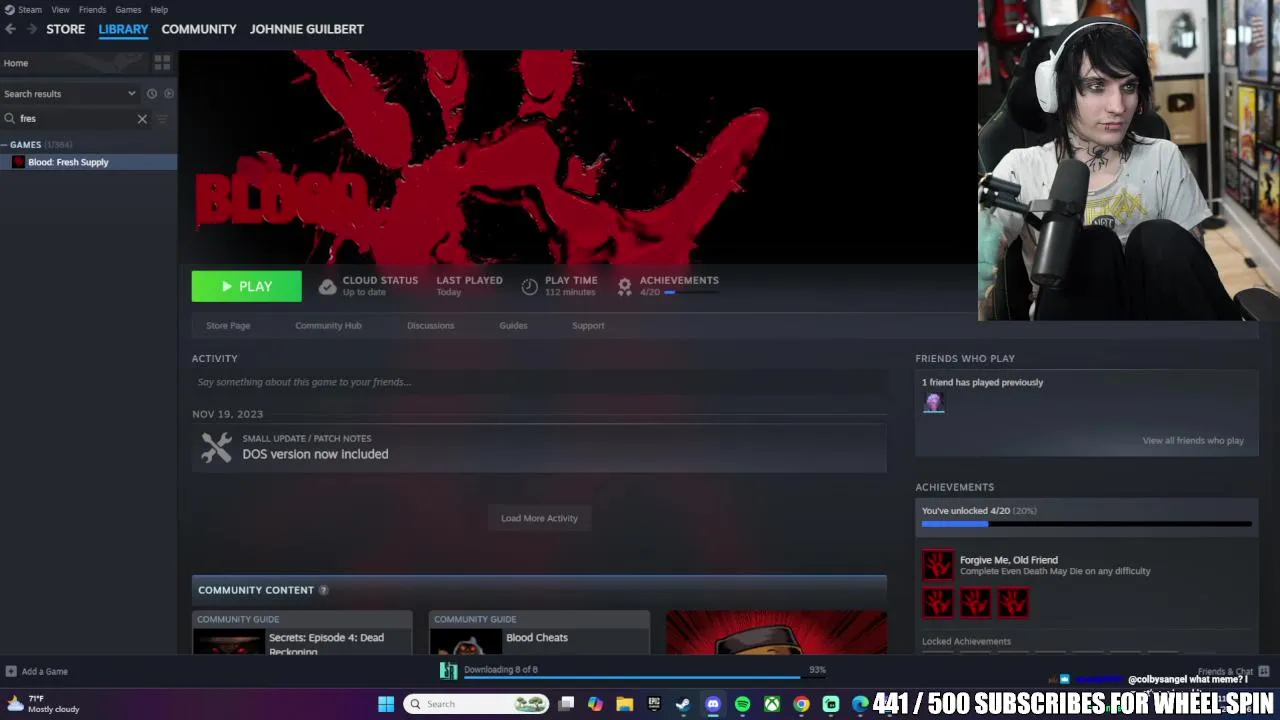Open the Search results collection dropdown
This screenshot has width=1280, height=720.
pyautogui.click(x=70, y=93)
